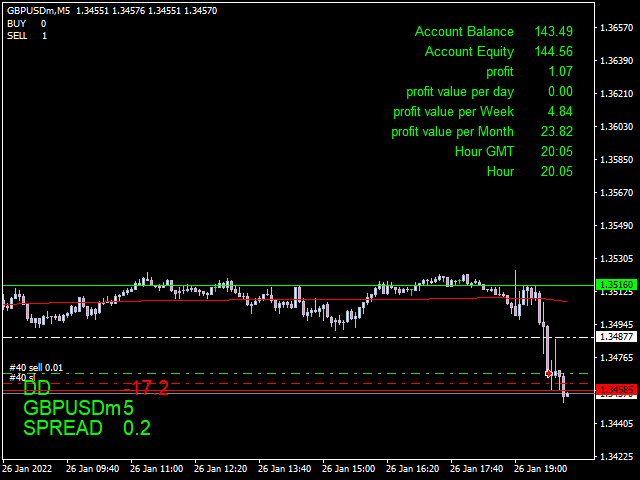Select the green 1.35160 price tag
640x480 pixels.
point(616,284)
